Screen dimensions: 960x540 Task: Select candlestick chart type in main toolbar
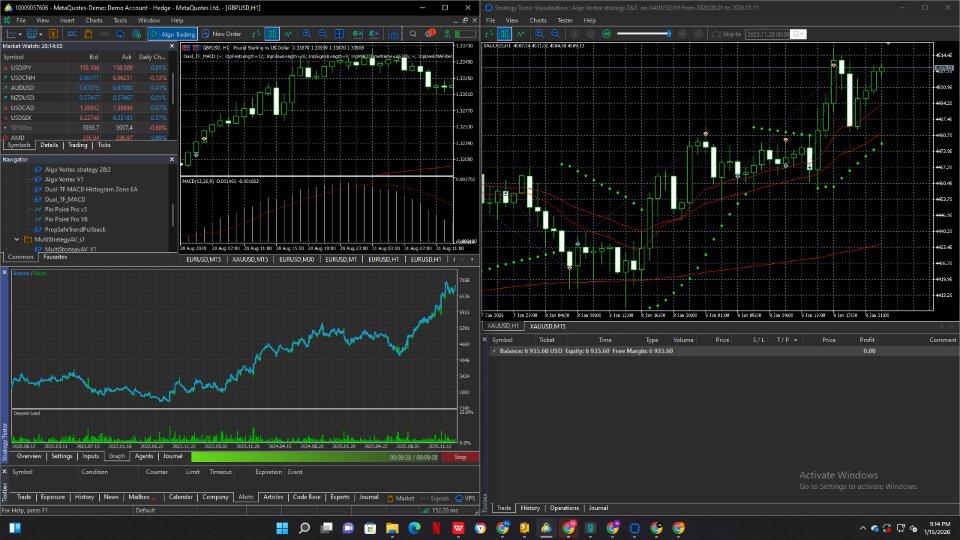pos(272,34)
